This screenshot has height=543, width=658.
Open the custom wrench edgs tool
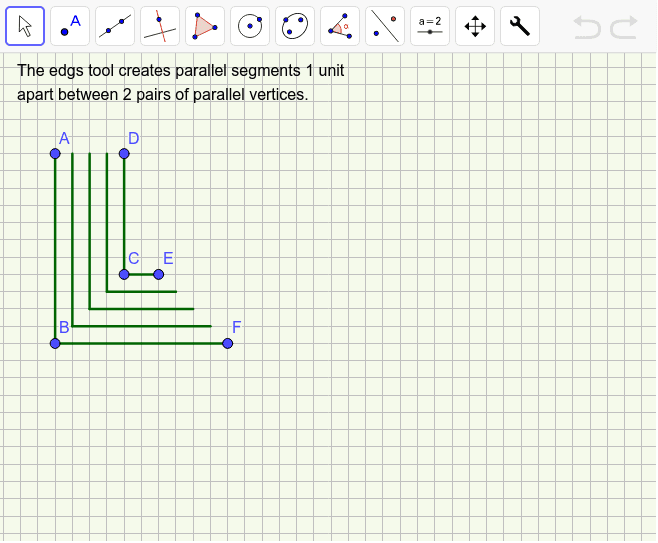click(x=520, y=26)
